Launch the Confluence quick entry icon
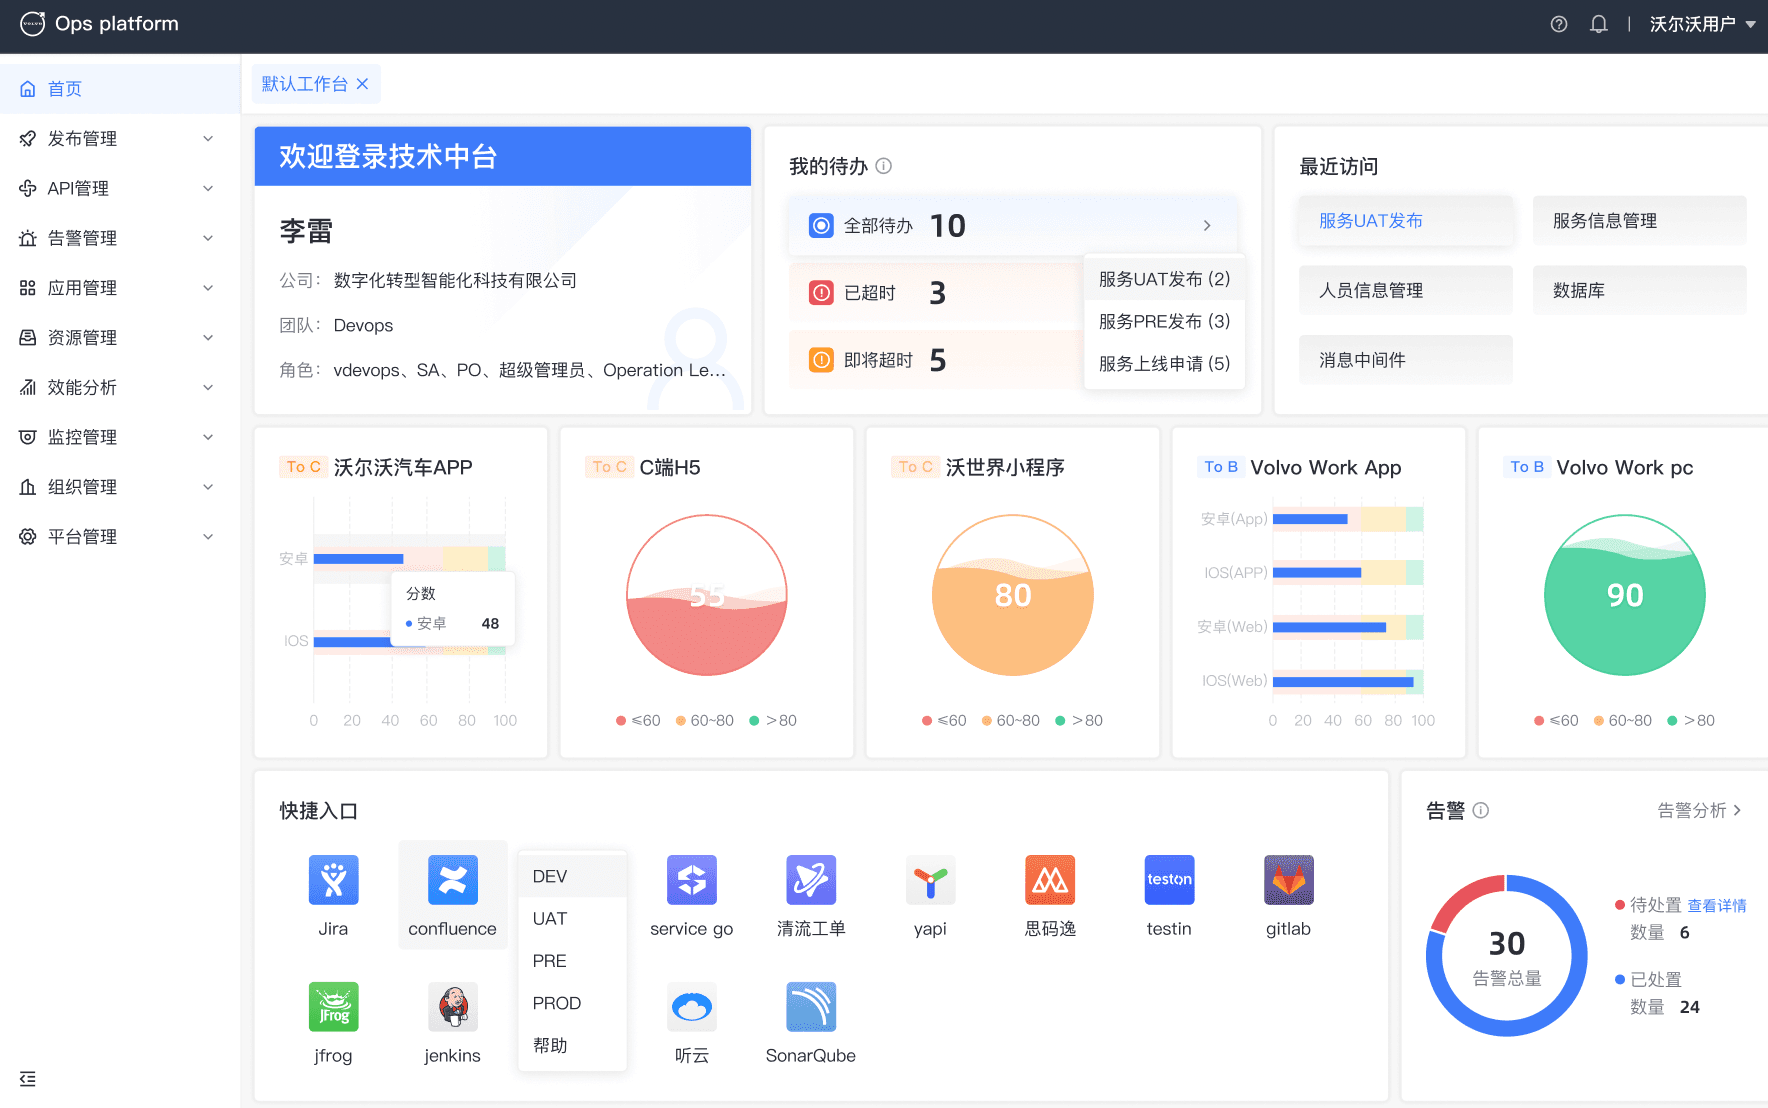This screenshot has height=1108, width=1768. tap(452, 880)
